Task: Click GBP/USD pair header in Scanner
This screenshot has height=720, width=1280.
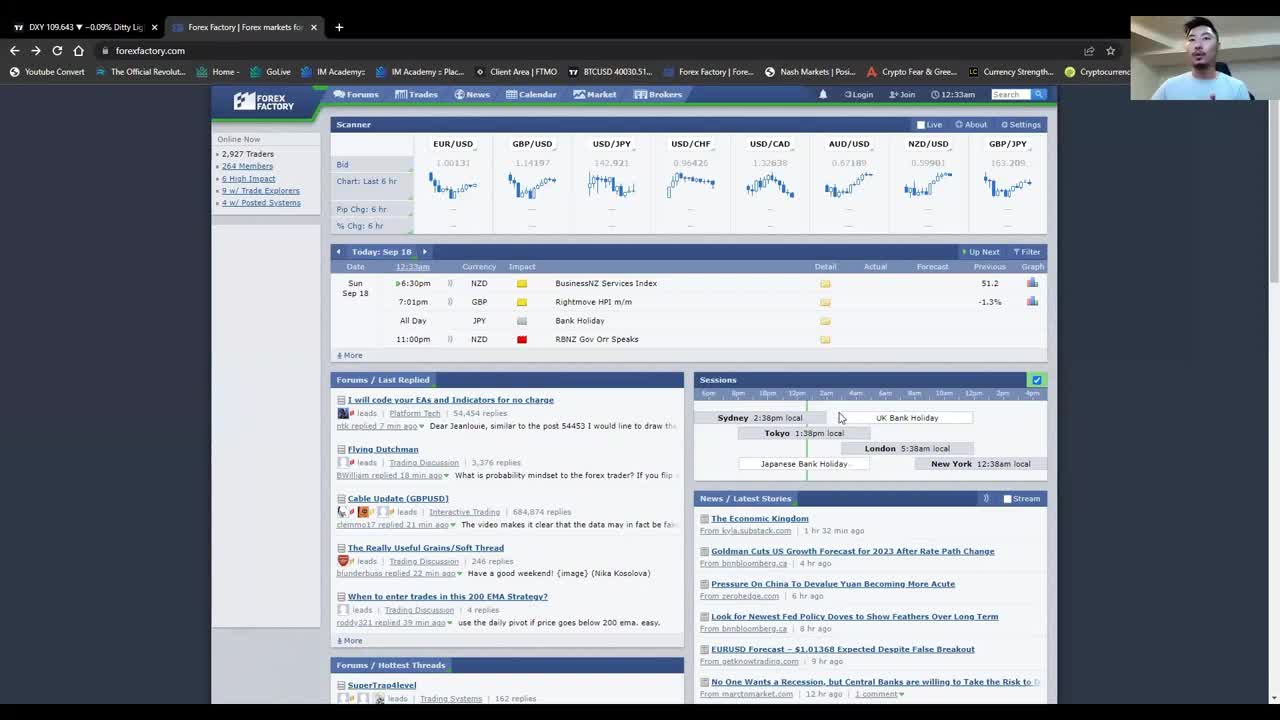Action: coord(532,144)
